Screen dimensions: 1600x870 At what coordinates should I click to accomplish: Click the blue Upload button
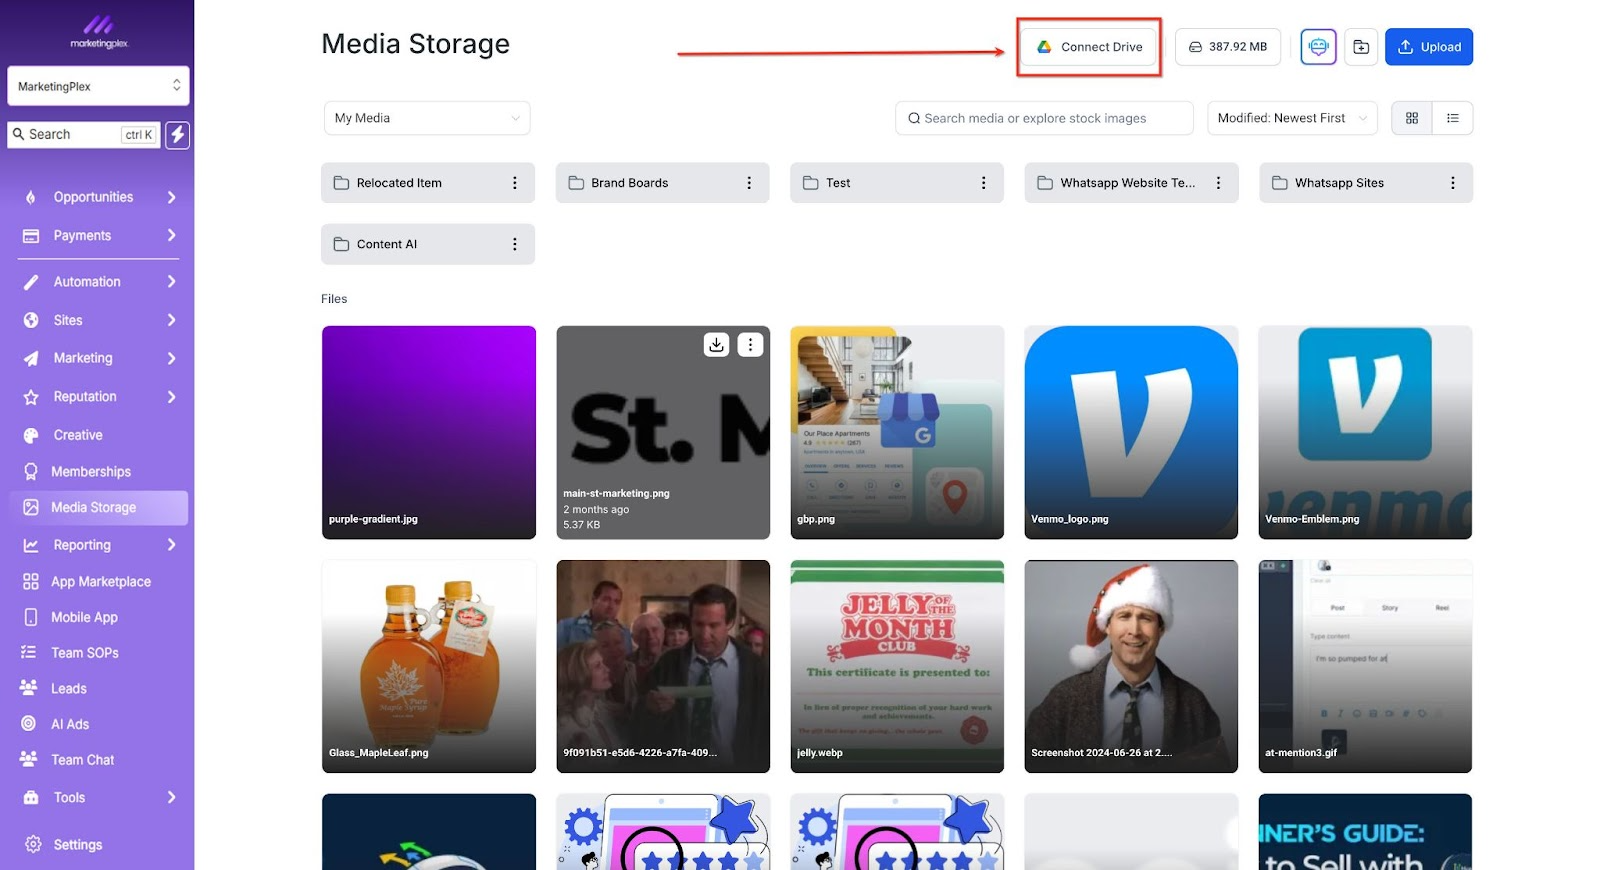tap(1428, 47)
